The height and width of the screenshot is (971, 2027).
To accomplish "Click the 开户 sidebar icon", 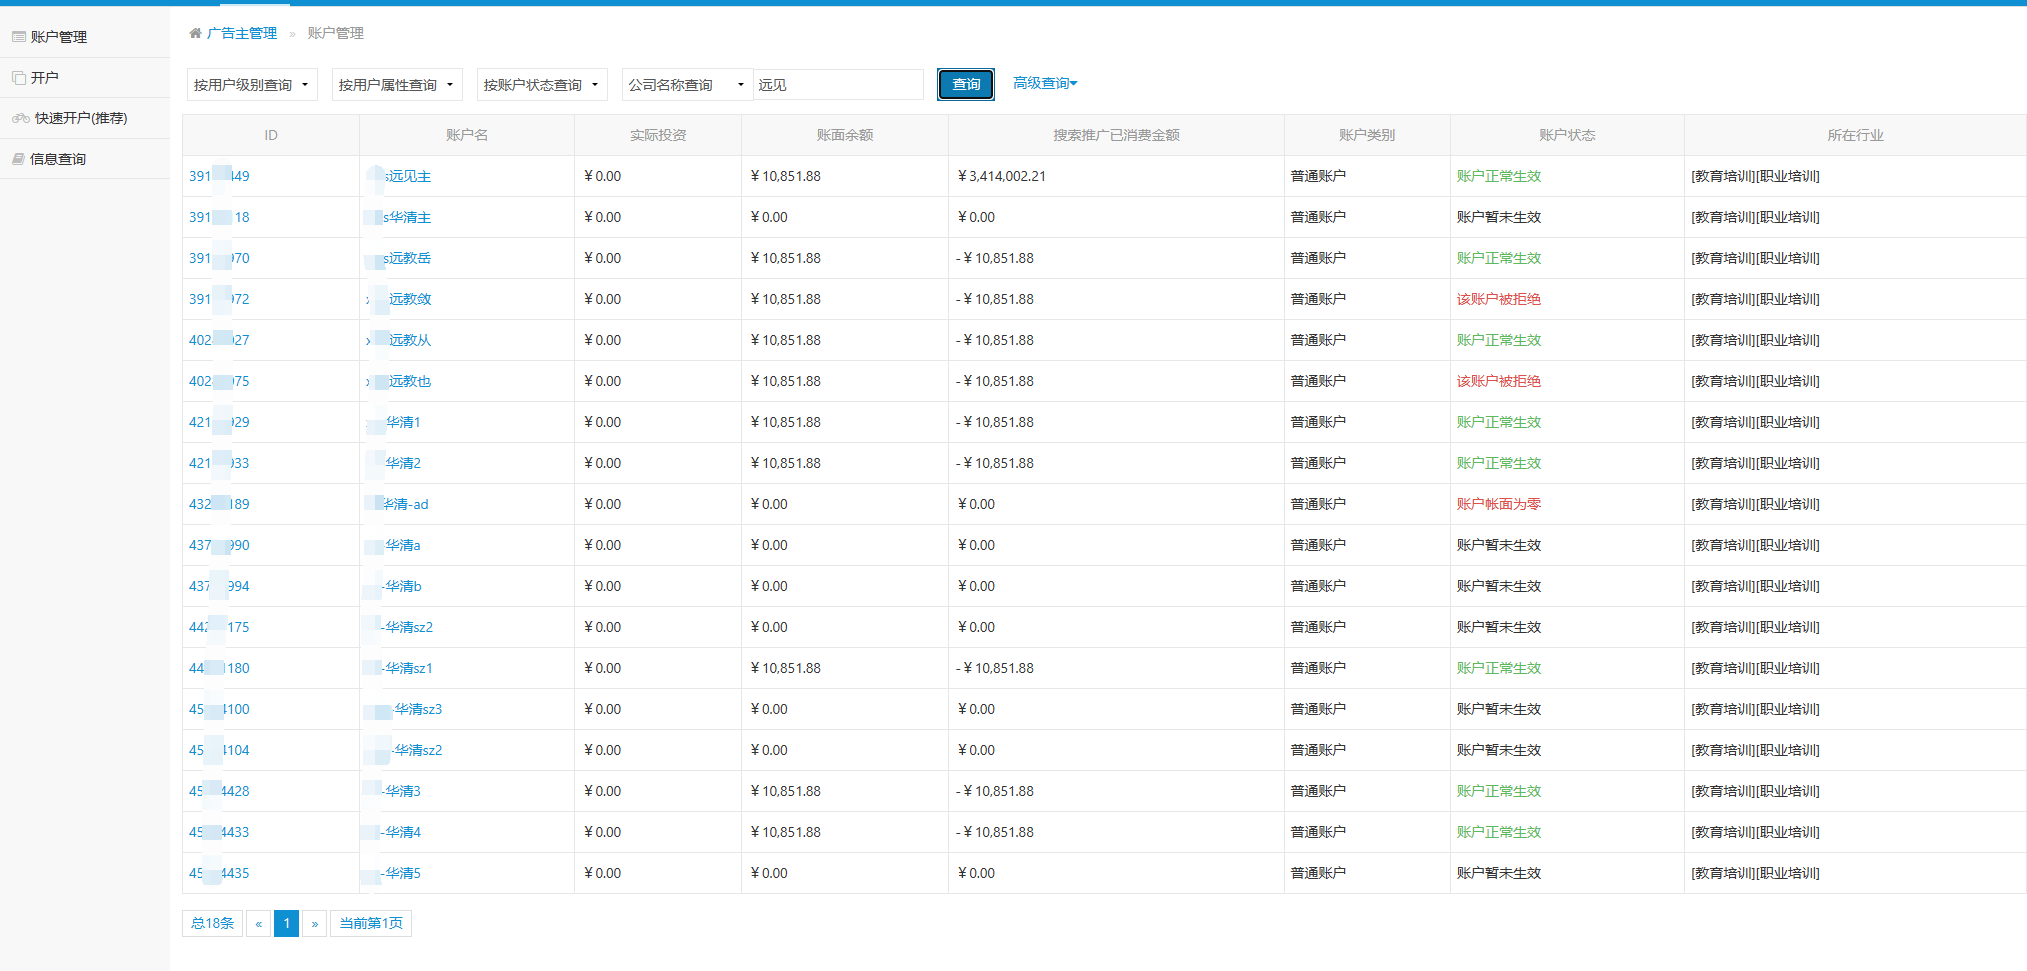I will (19, 78).
